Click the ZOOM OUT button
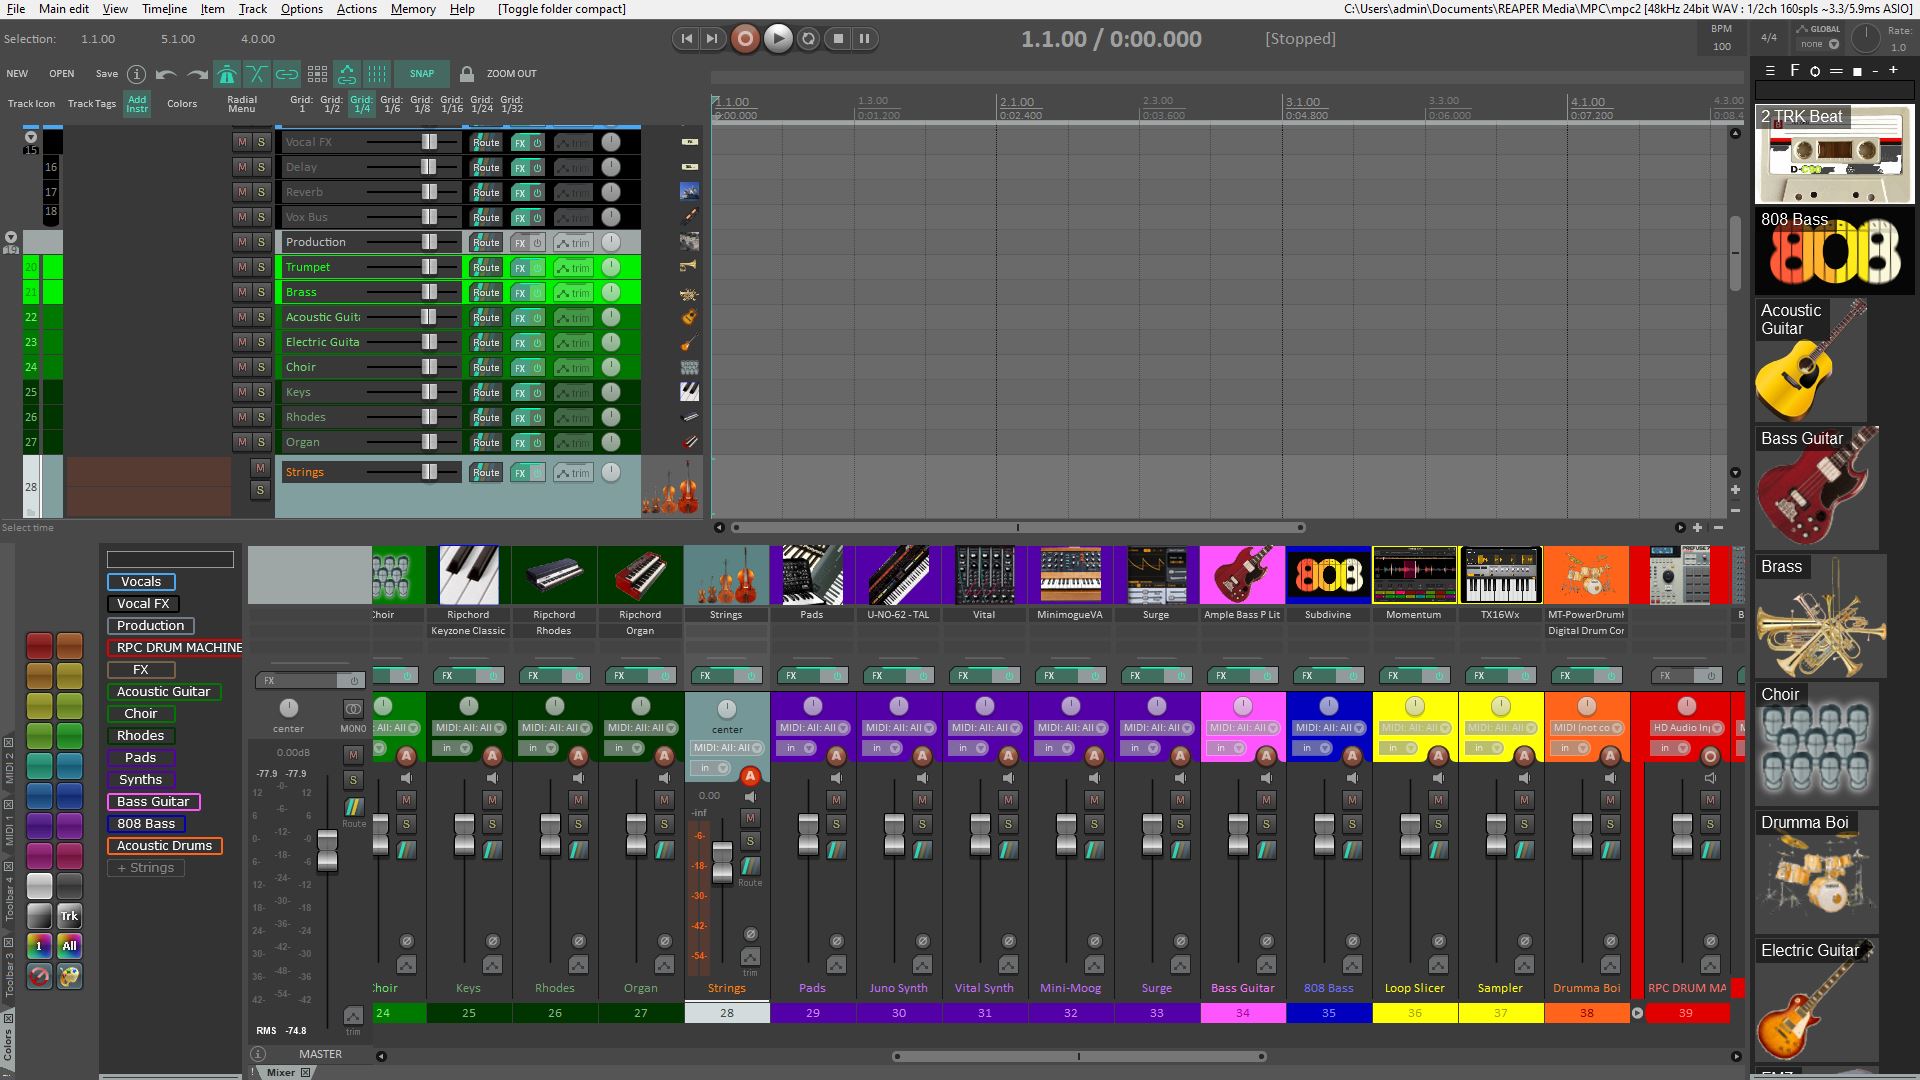 tap(511, 74)
